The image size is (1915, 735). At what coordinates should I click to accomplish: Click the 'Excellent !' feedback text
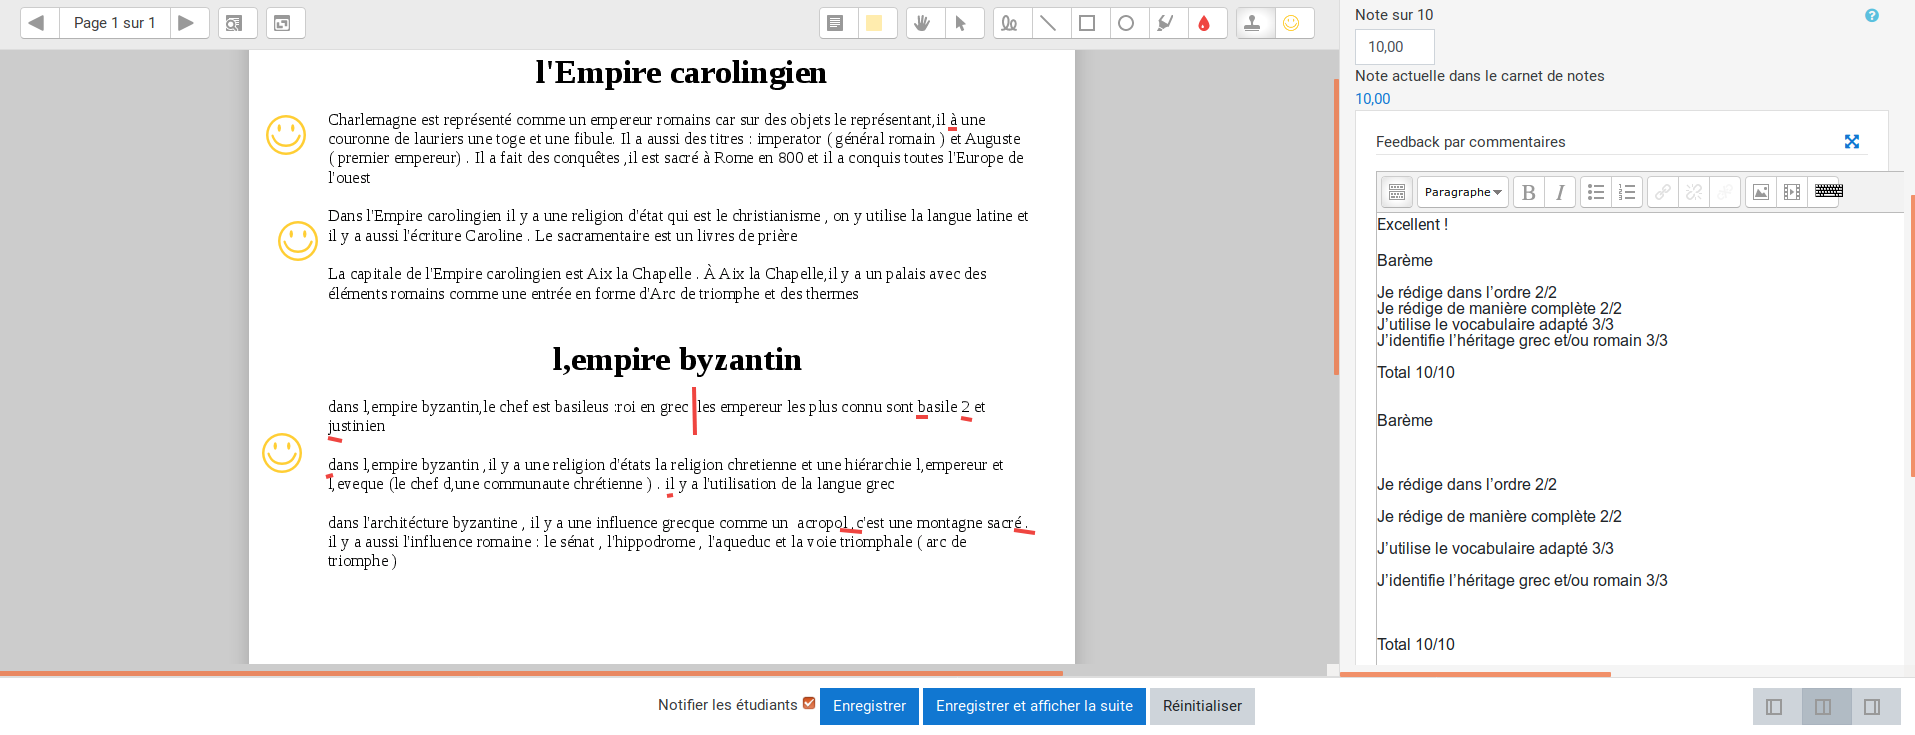click(x=1412, y=225)
